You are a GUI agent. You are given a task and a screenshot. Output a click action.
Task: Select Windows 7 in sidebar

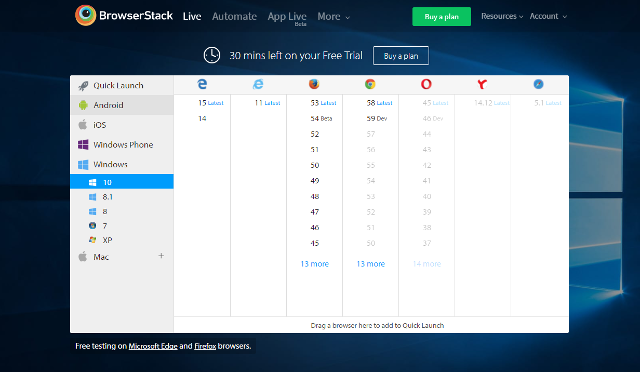122,225
